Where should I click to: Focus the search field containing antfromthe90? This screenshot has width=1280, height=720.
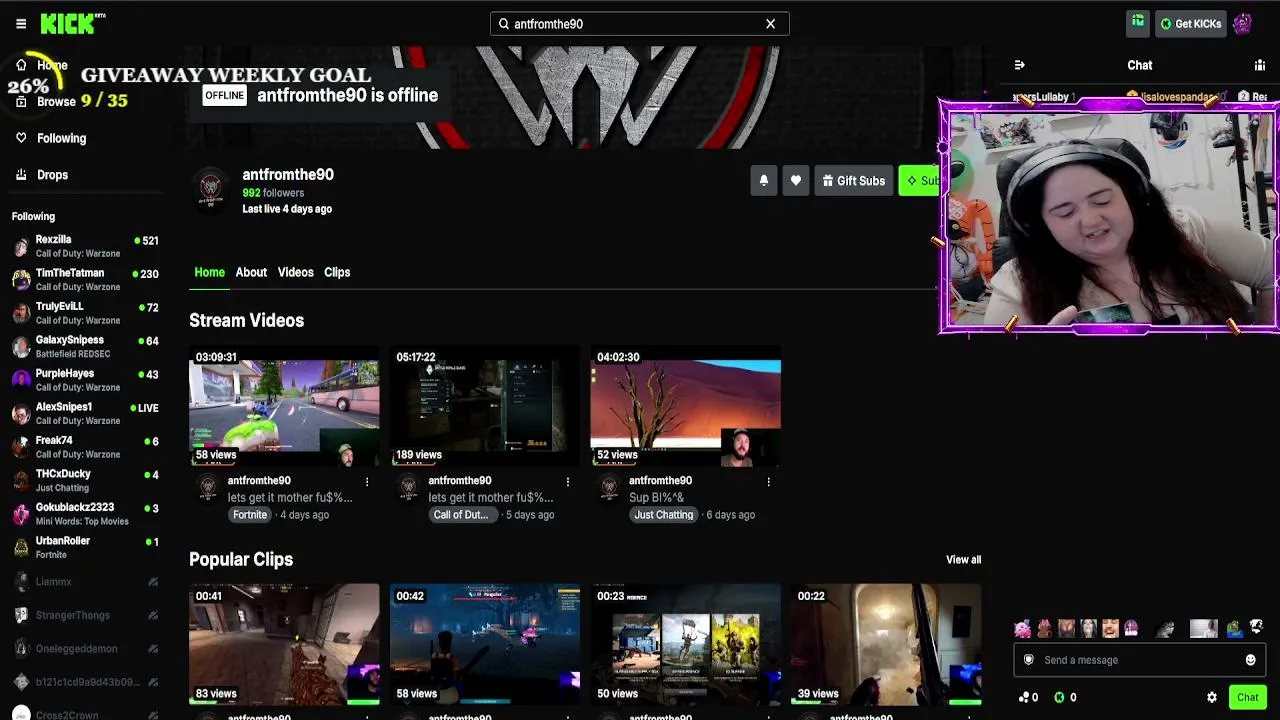tap(639, 24)
